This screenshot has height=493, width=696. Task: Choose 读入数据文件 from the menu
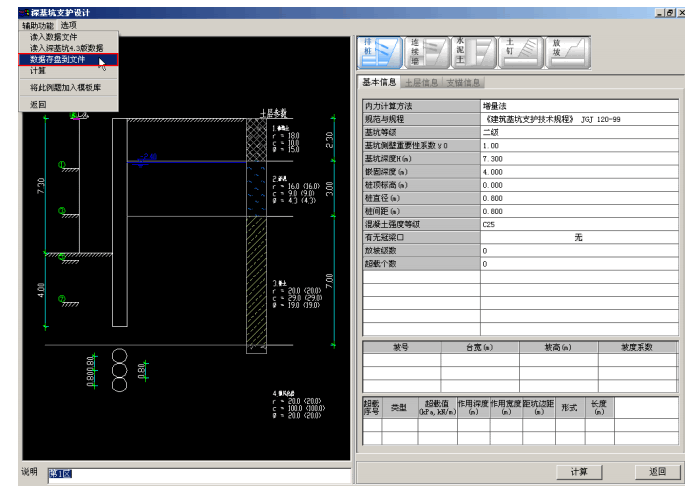click(x=53, y=37)
